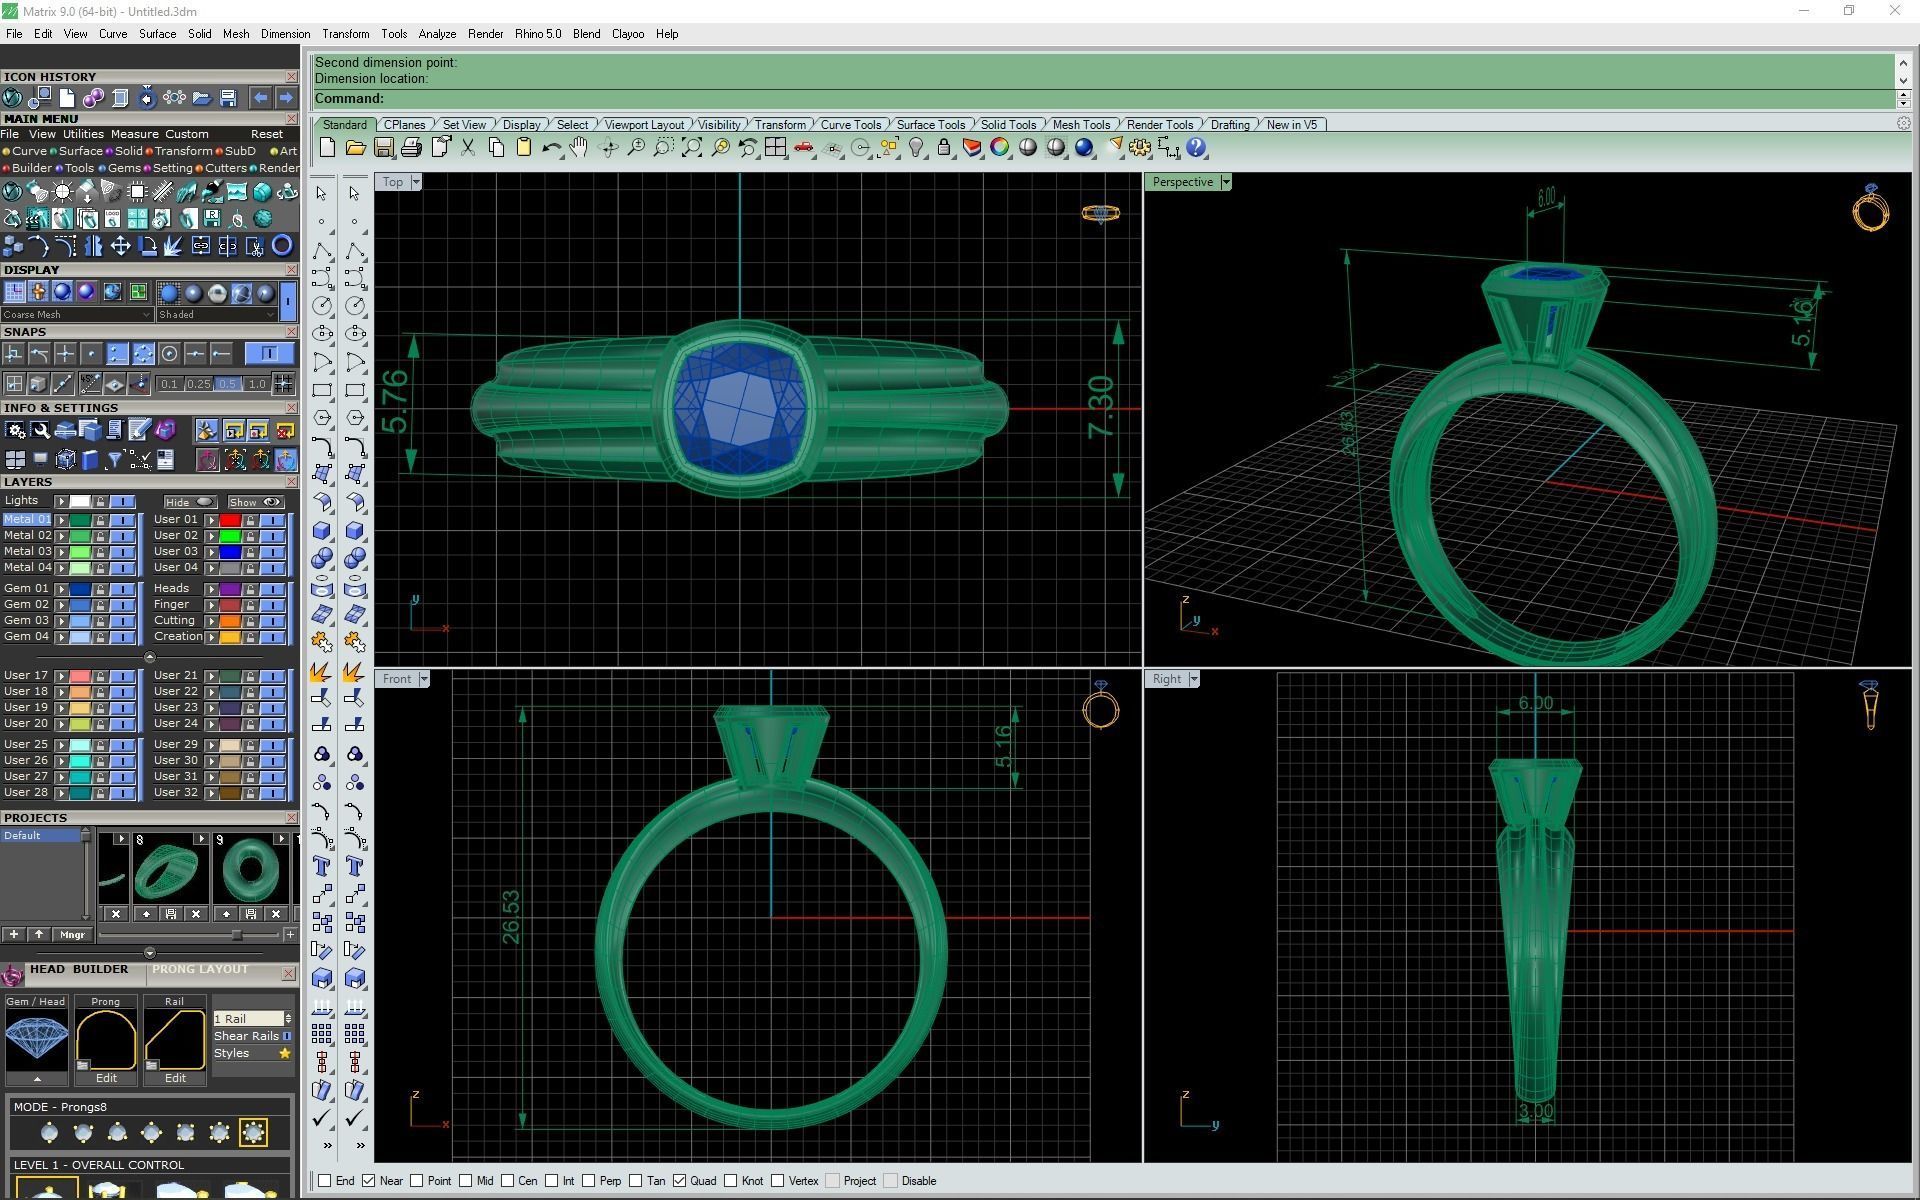Select the Text T tool in left toolbar
Image resolution: width=1920 pixels, height=1200 pixels.
(x=322, y=866)
